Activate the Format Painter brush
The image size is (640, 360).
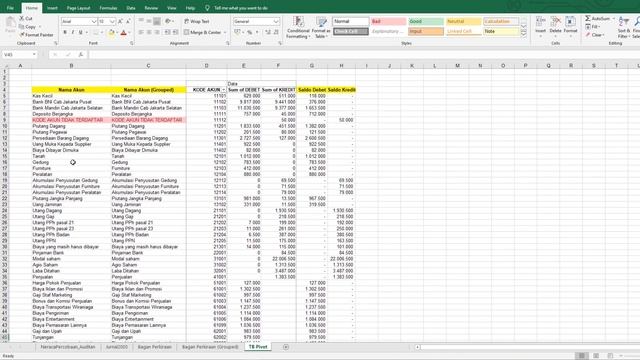(22, 35)
